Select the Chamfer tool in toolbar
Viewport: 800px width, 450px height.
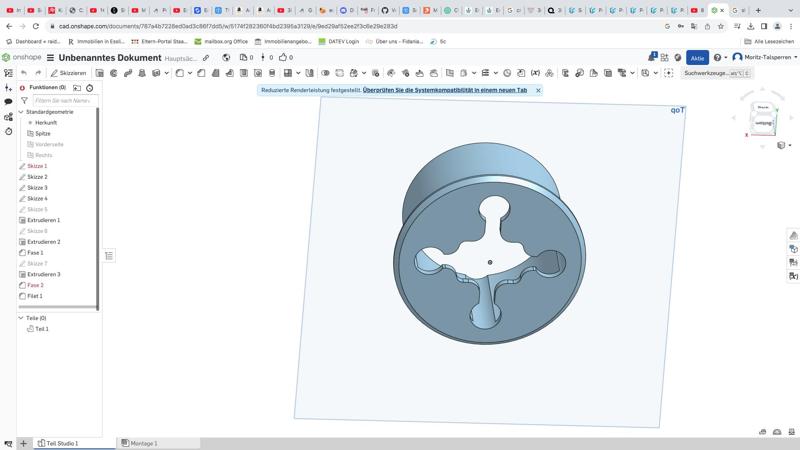(x=201, y=73)
